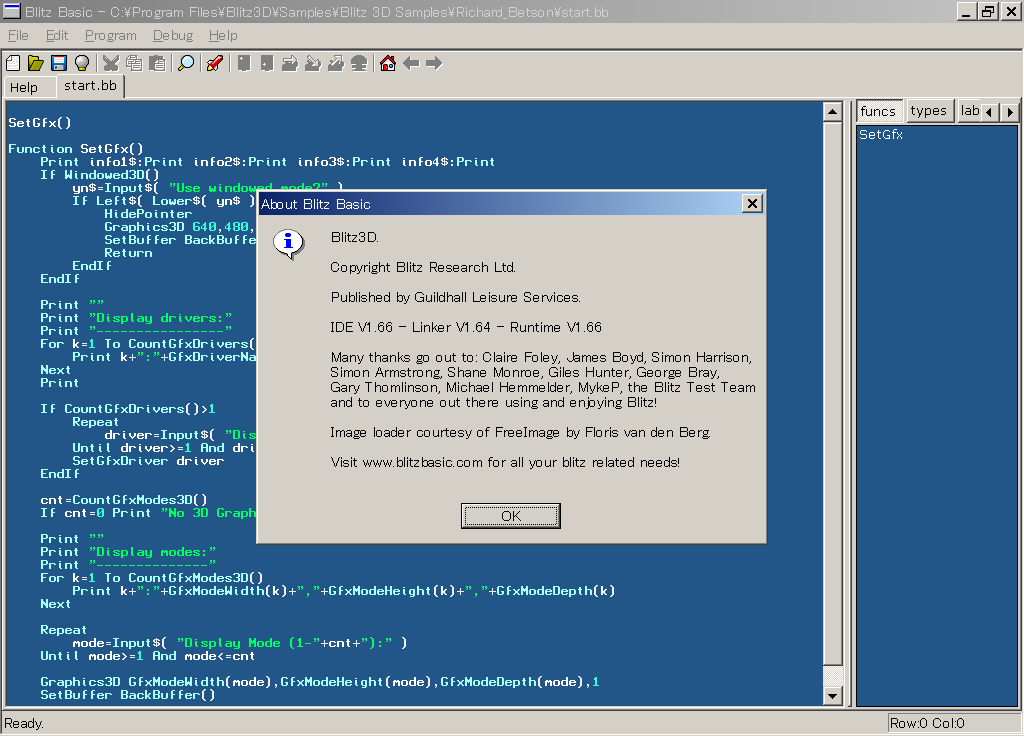Viewport: 1024px width, 736px height.
Task: Open the Program menu
Action: click(110, 35)
